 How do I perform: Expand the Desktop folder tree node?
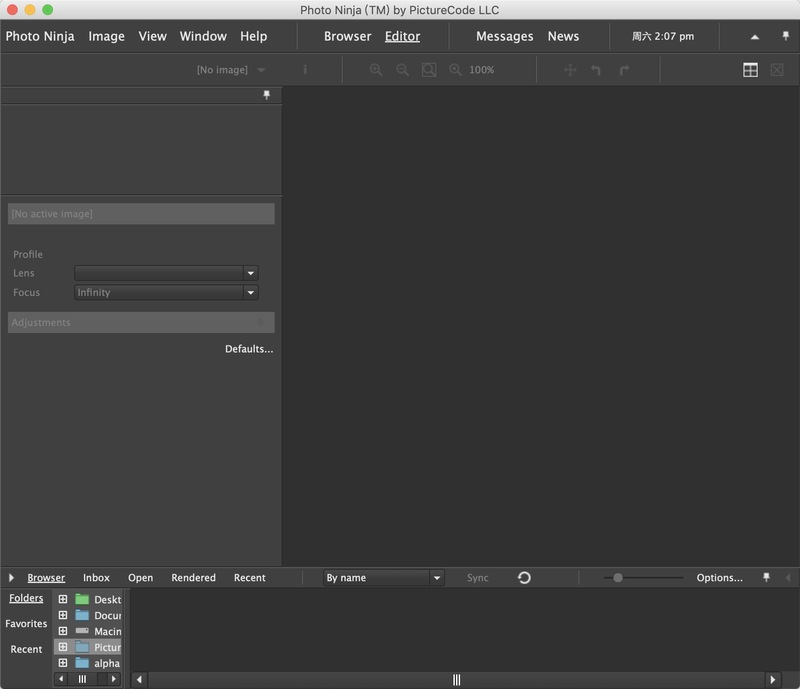[63, 599]
